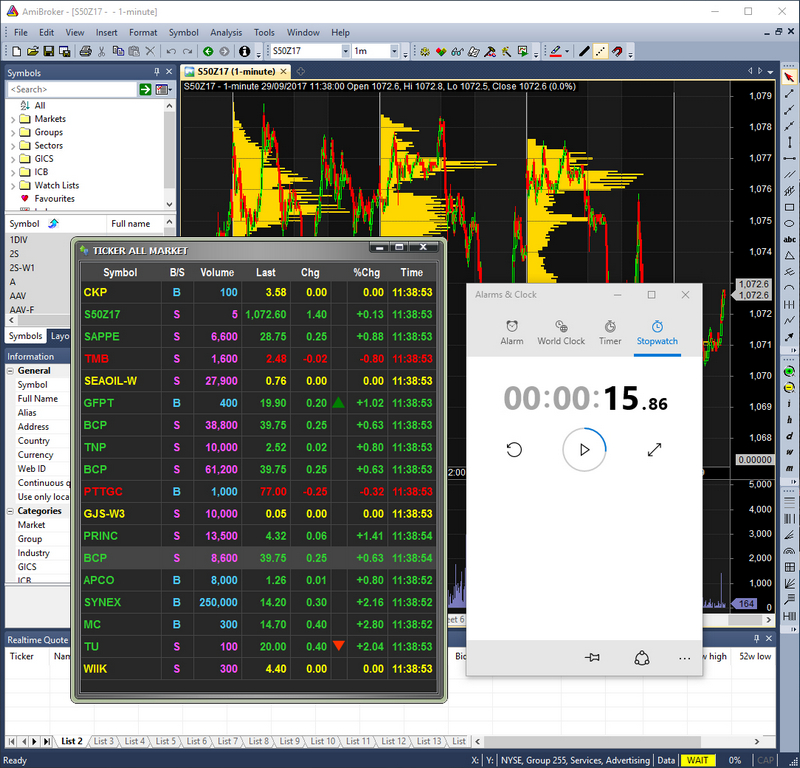
Task: Select the abc text drawing tool
Action: pos(789,239)
